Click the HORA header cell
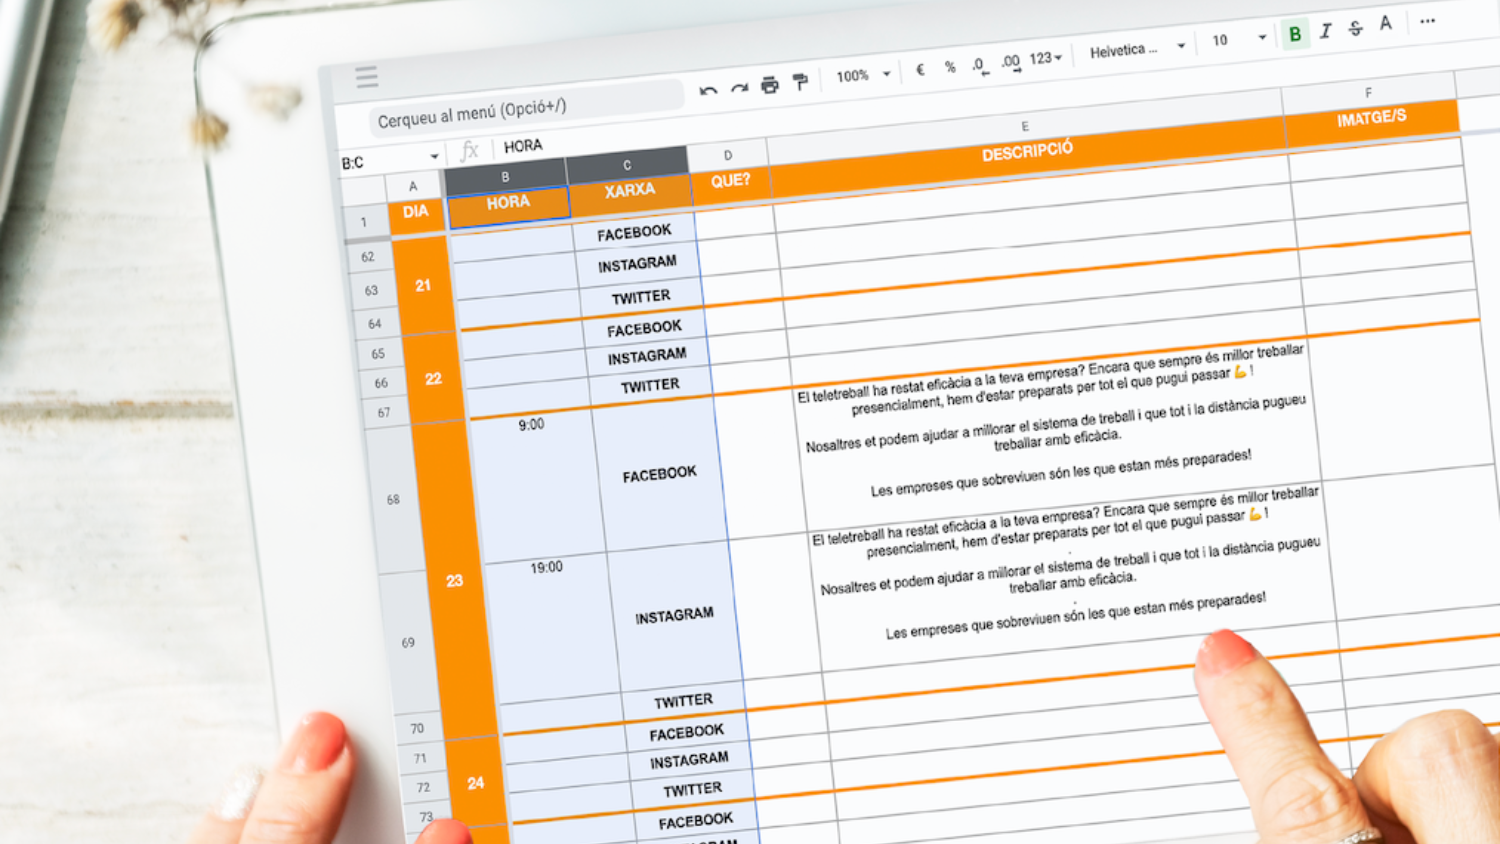Screen dimensions: 1500x844 click(508, 202)
